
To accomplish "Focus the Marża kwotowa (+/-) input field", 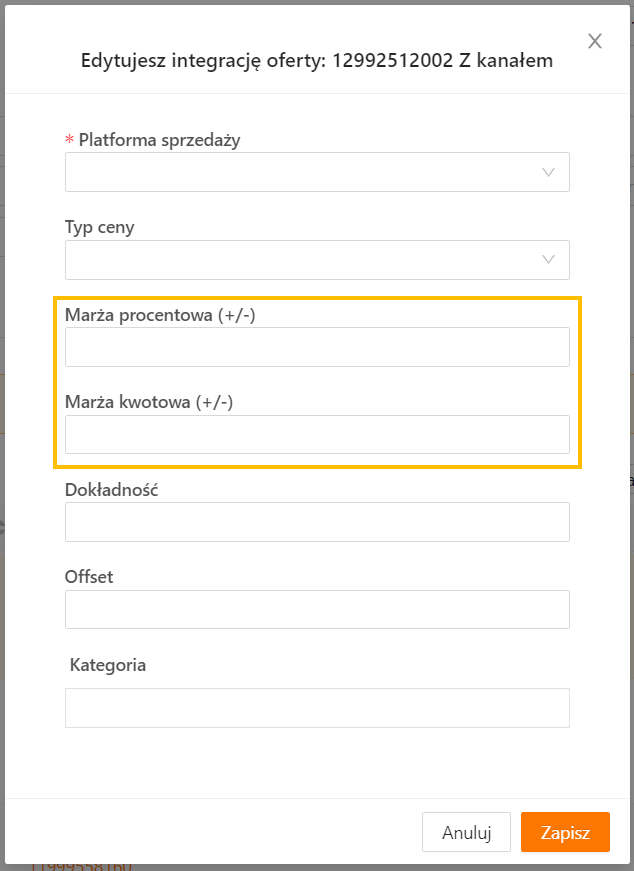I will [317, 435].
